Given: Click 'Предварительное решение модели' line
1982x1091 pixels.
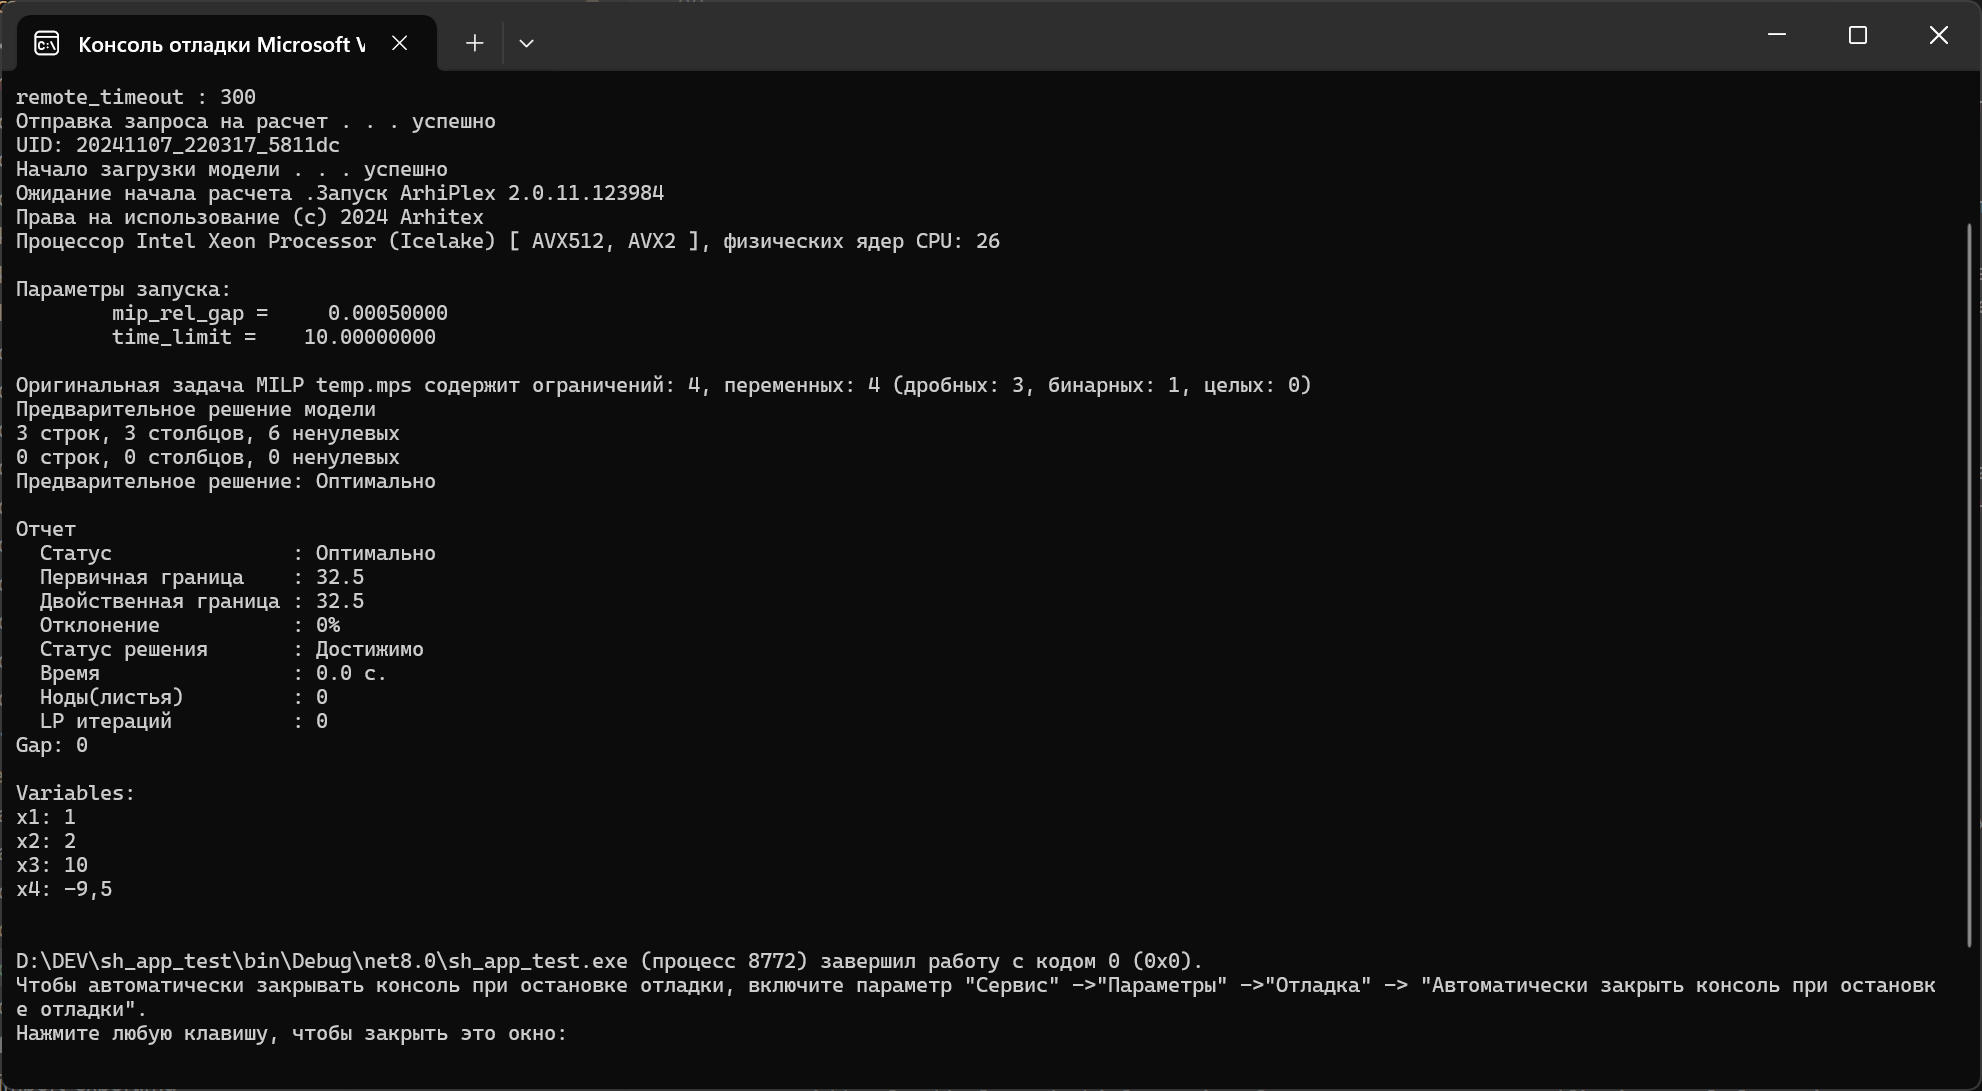Looking at the screenshot, I should pos(196,409).
